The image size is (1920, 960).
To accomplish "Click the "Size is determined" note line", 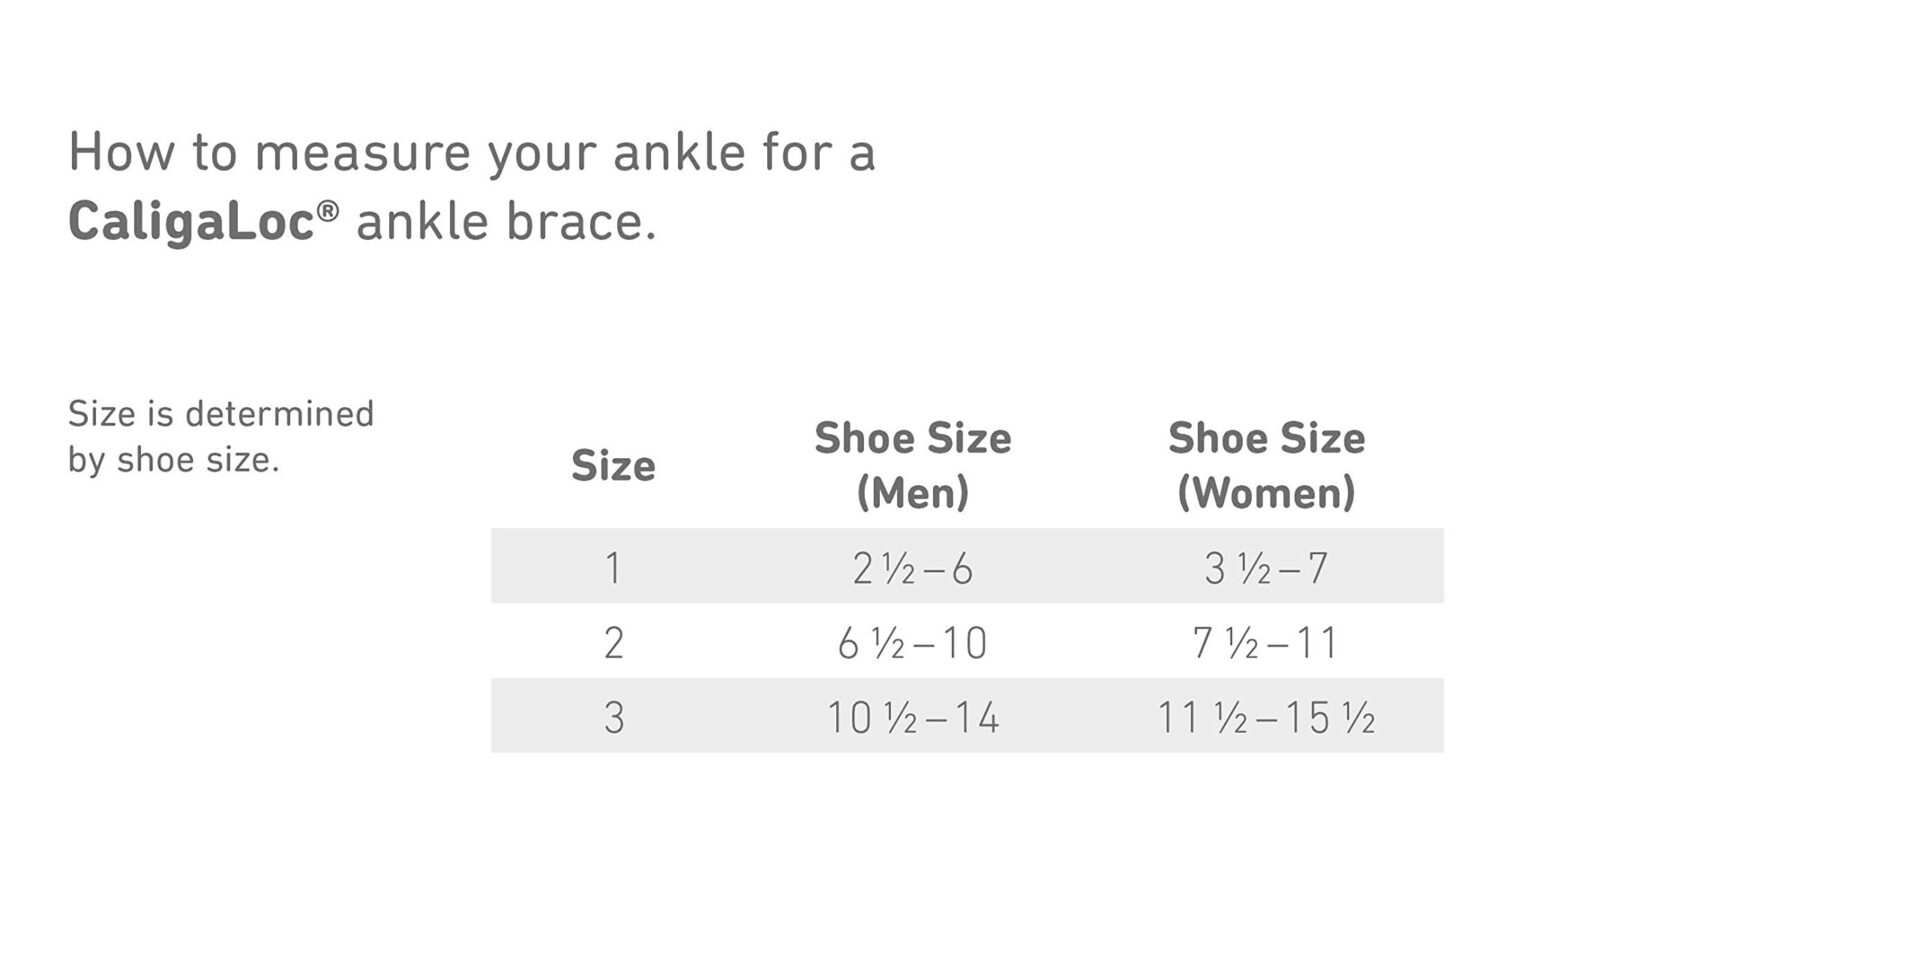I will [x=221, y=414].
